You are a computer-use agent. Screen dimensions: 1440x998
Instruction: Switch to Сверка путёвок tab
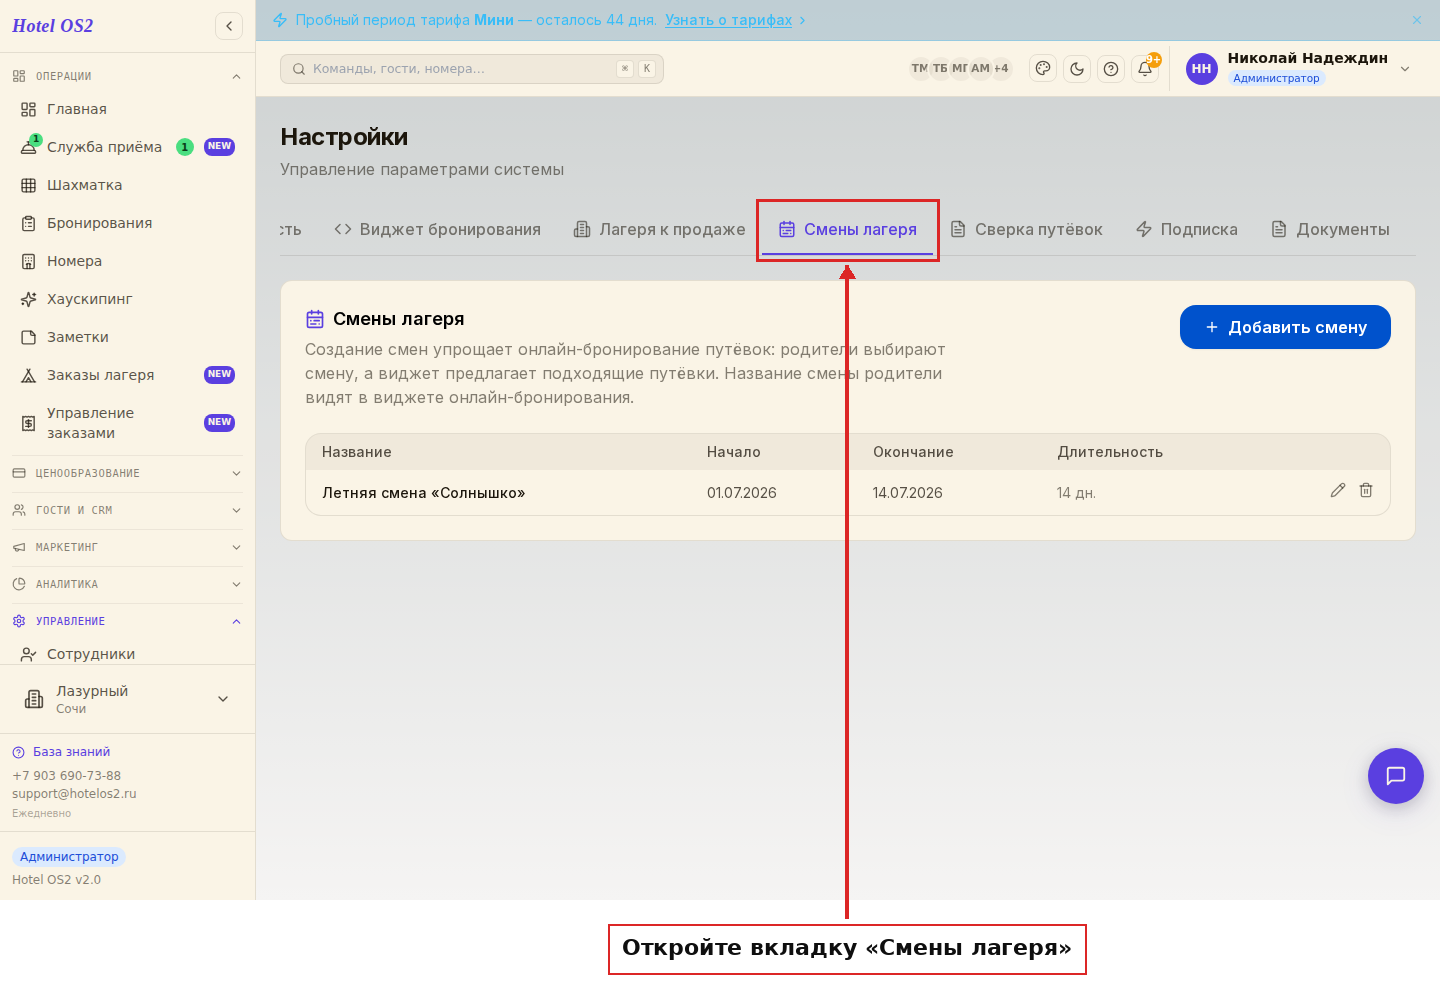coord(1026,229)
